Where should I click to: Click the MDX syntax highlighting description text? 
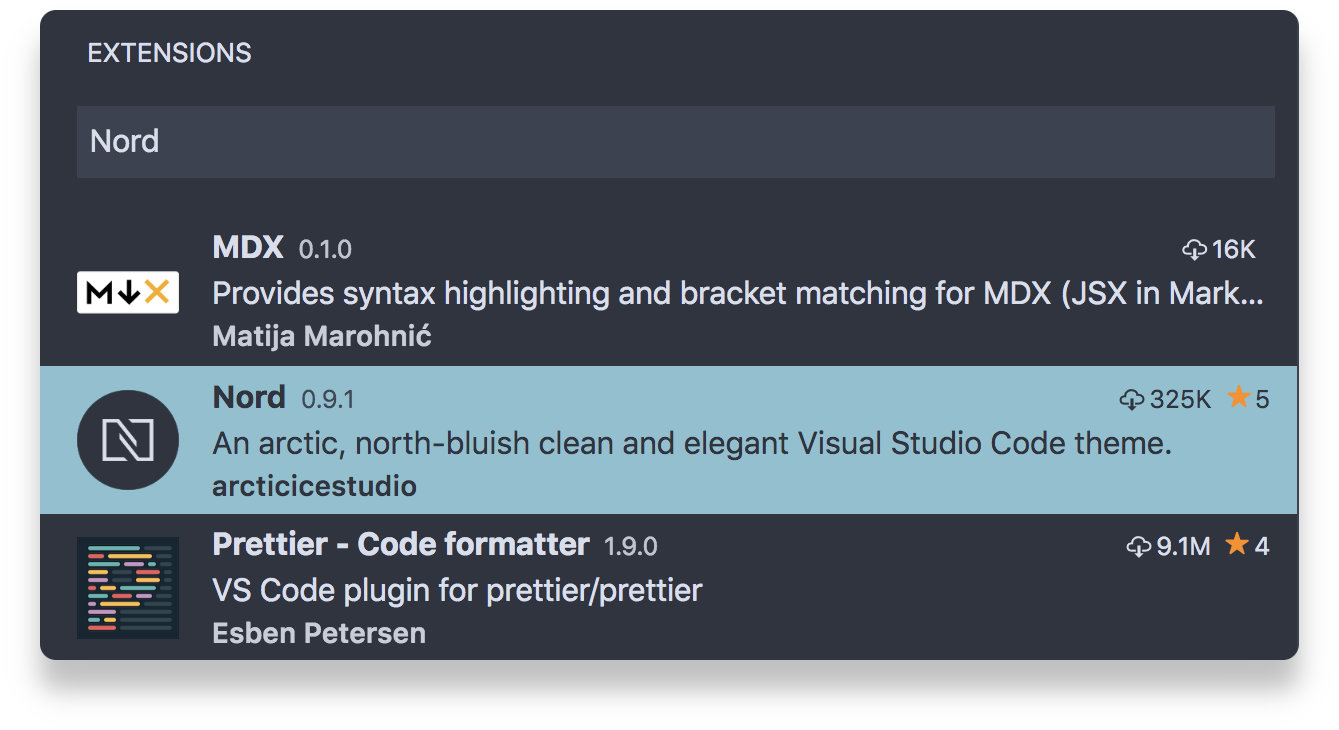coord(738,293)
